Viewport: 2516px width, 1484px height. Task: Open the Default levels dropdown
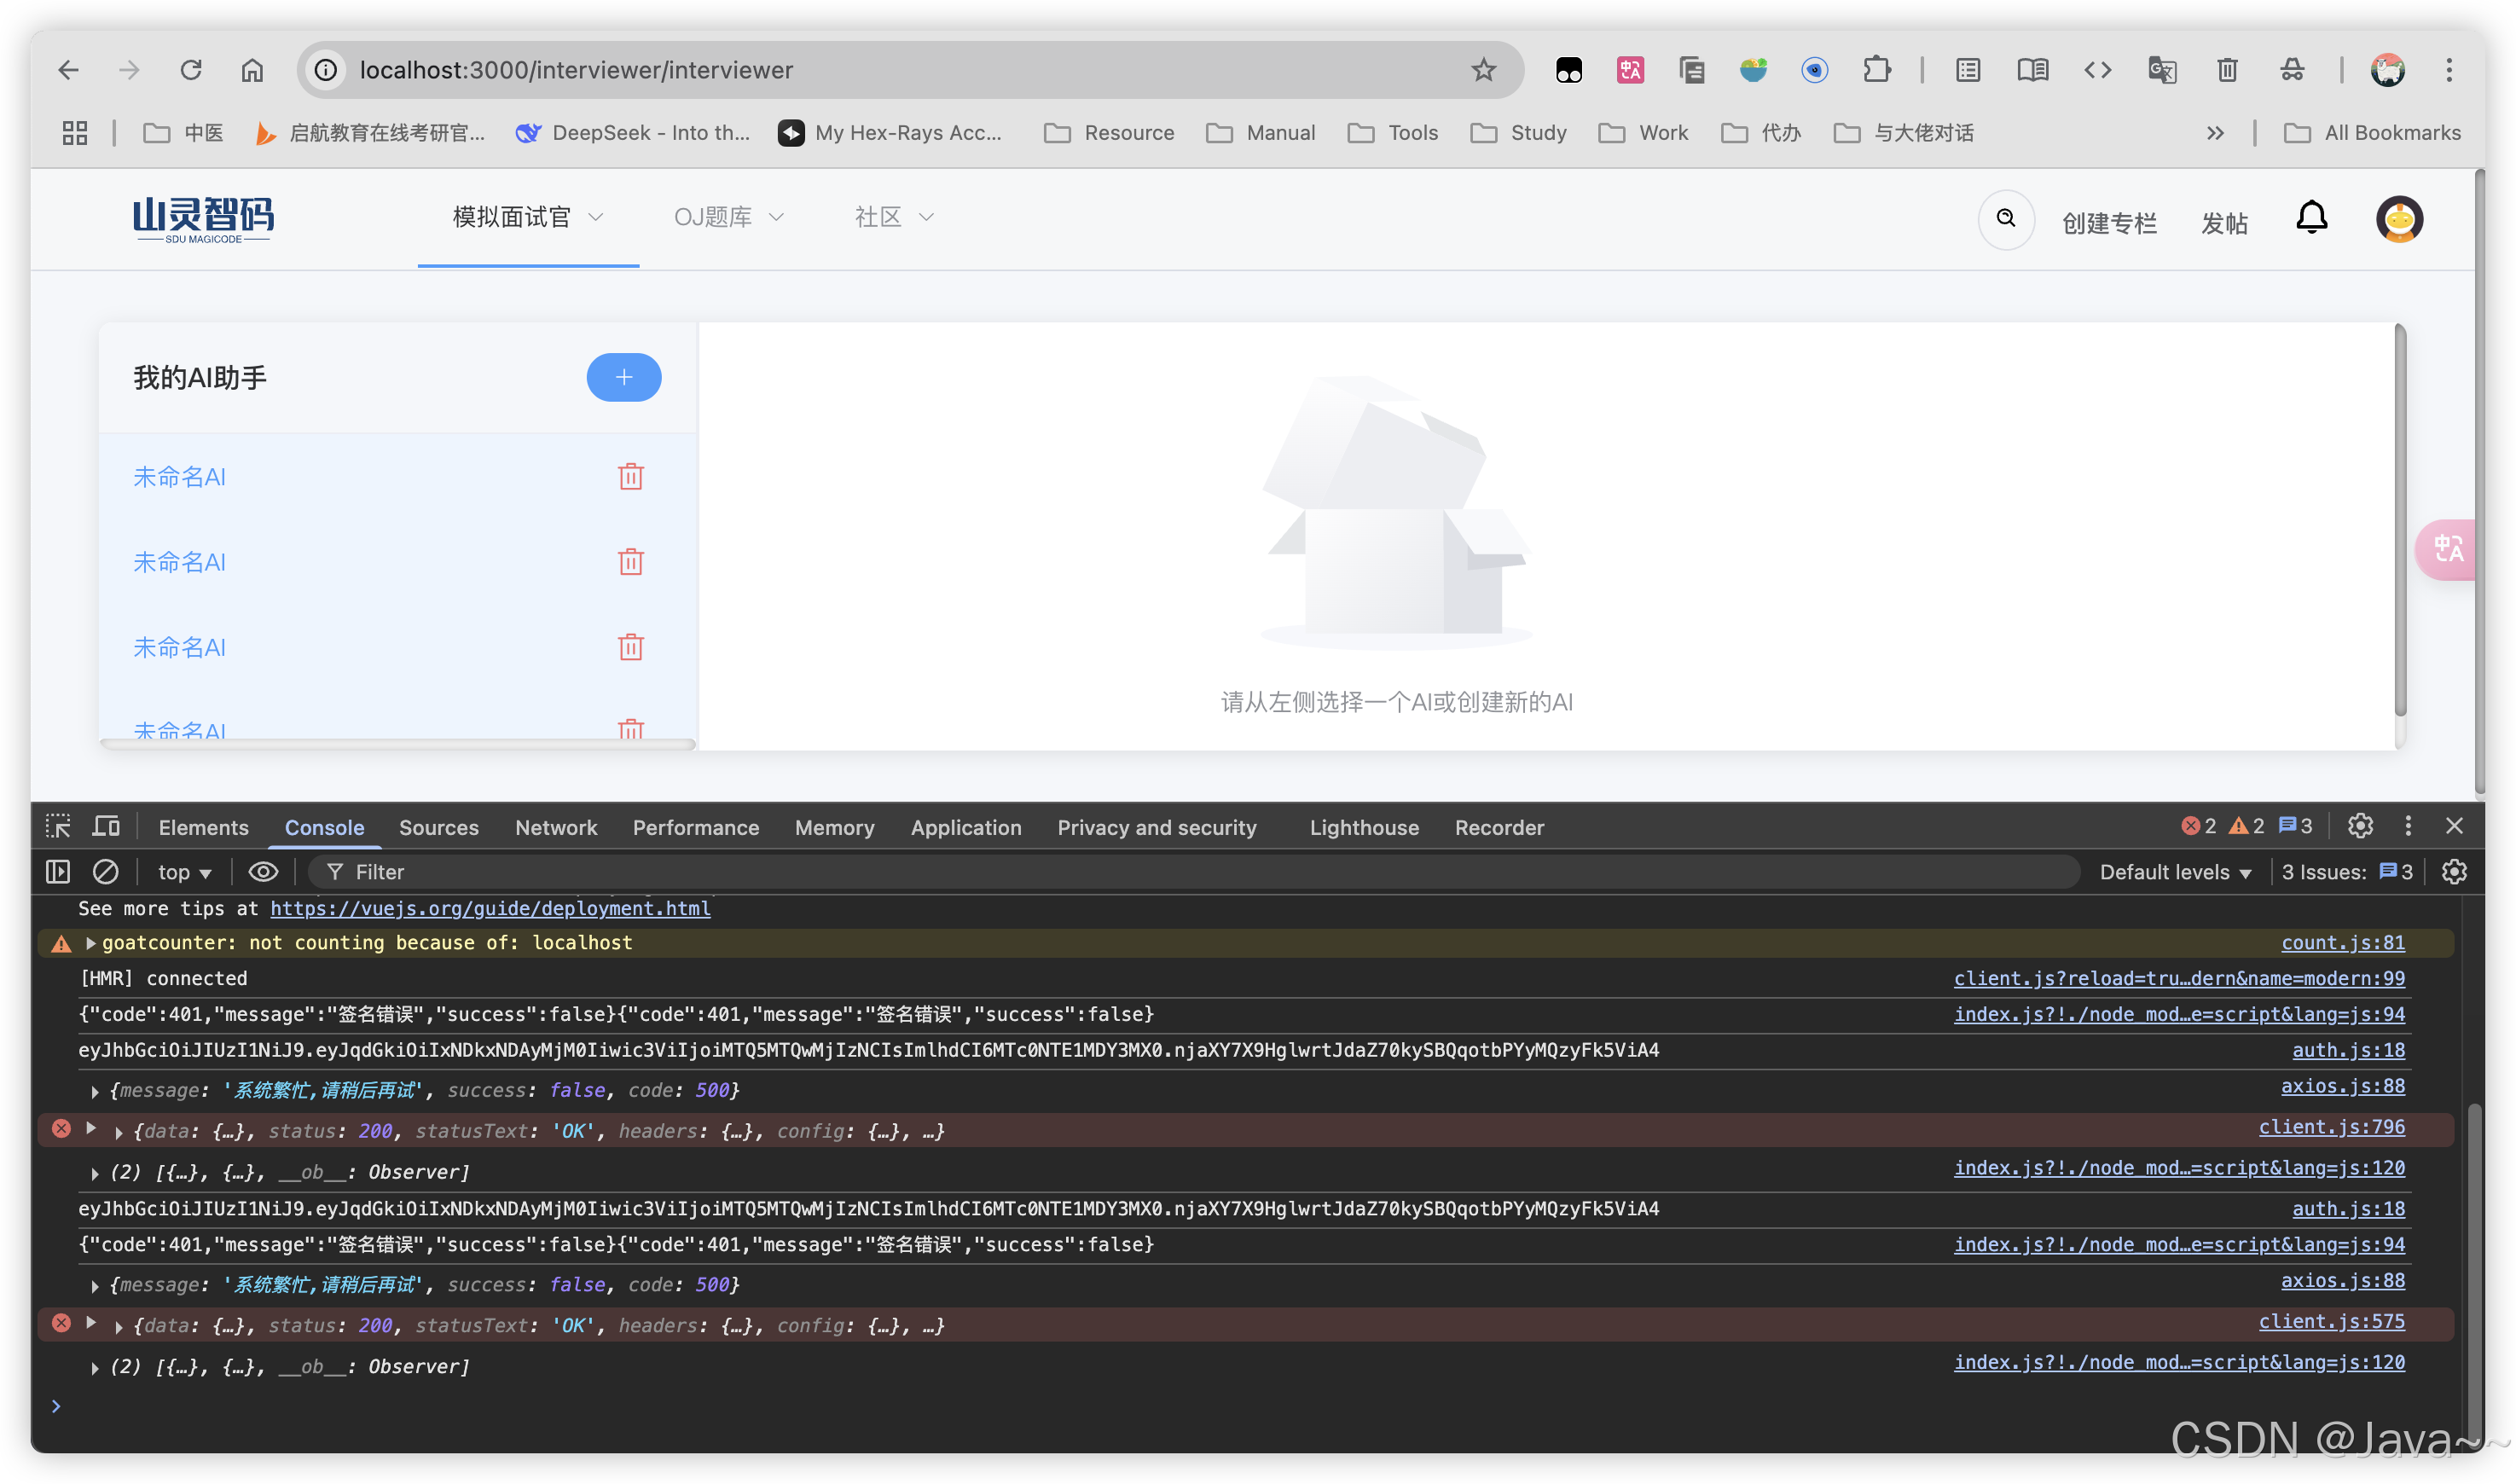tap(2174, 872)
